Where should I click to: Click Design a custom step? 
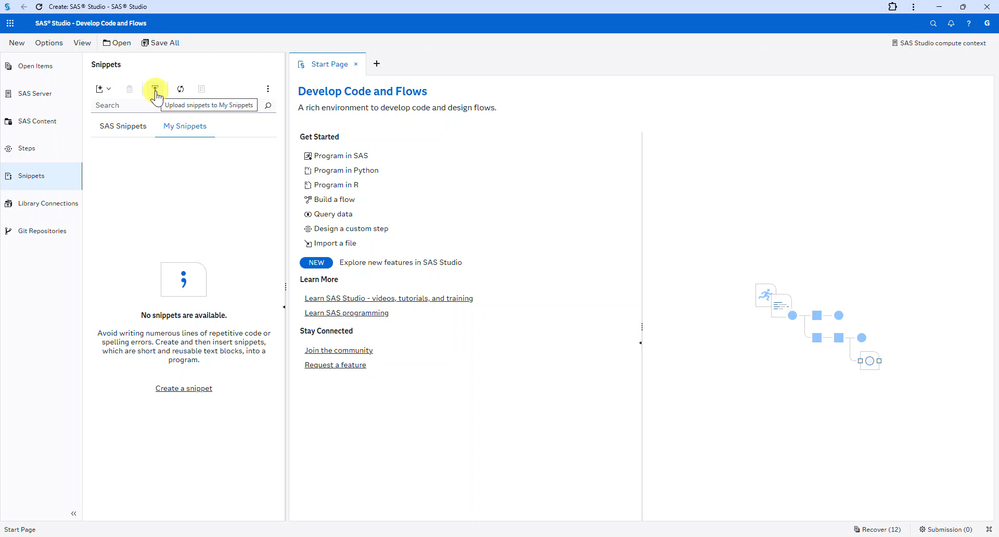[346, 229]
